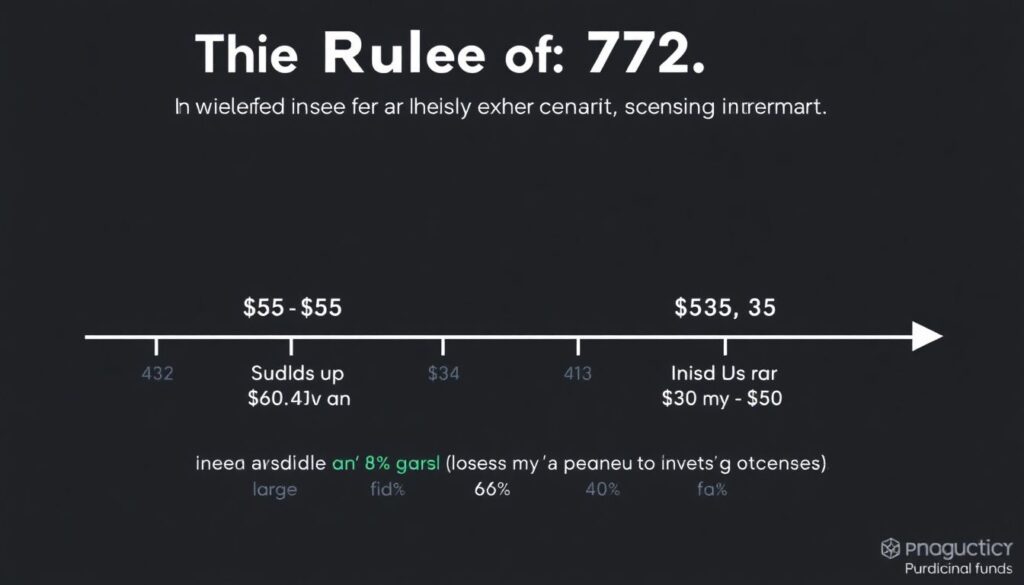The image size is (1024, 585).
Task: Choose the "large" label in the bottom row
Action: point(275,489)
